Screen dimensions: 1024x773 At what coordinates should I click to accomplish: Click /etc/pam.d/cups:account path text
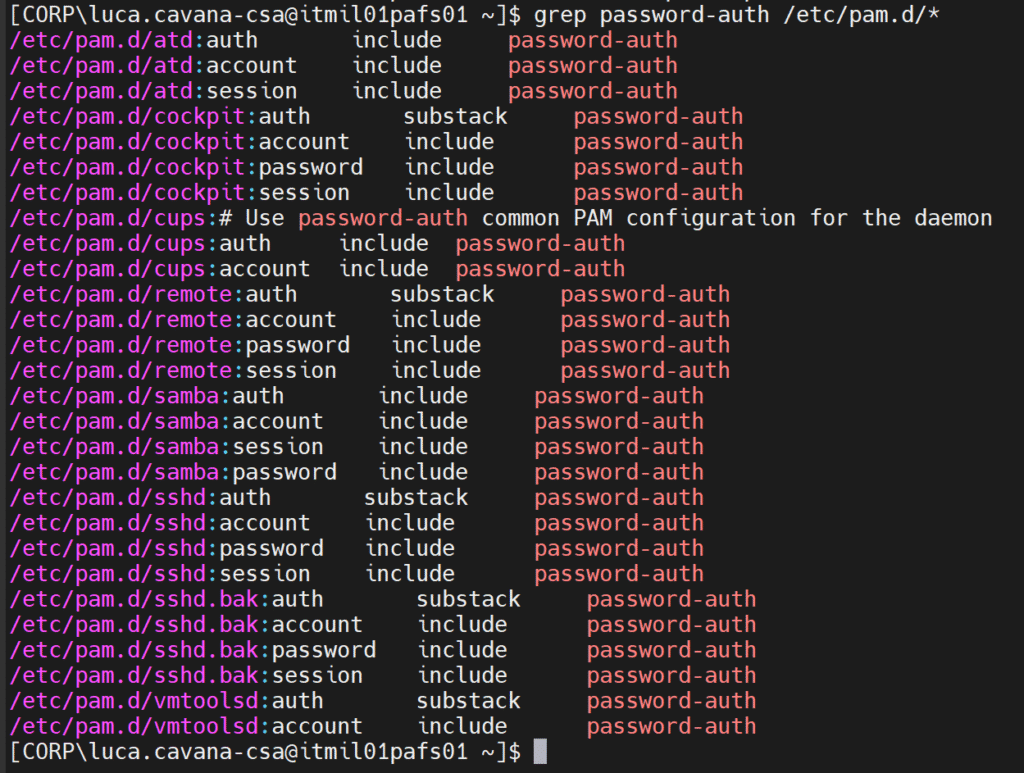tap(160, 269)
